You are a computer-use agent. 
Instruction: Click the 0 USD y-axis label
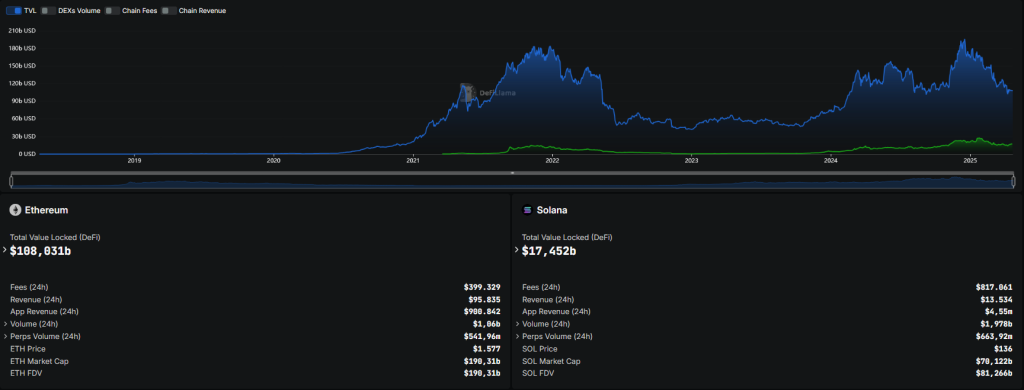[26, 154]
